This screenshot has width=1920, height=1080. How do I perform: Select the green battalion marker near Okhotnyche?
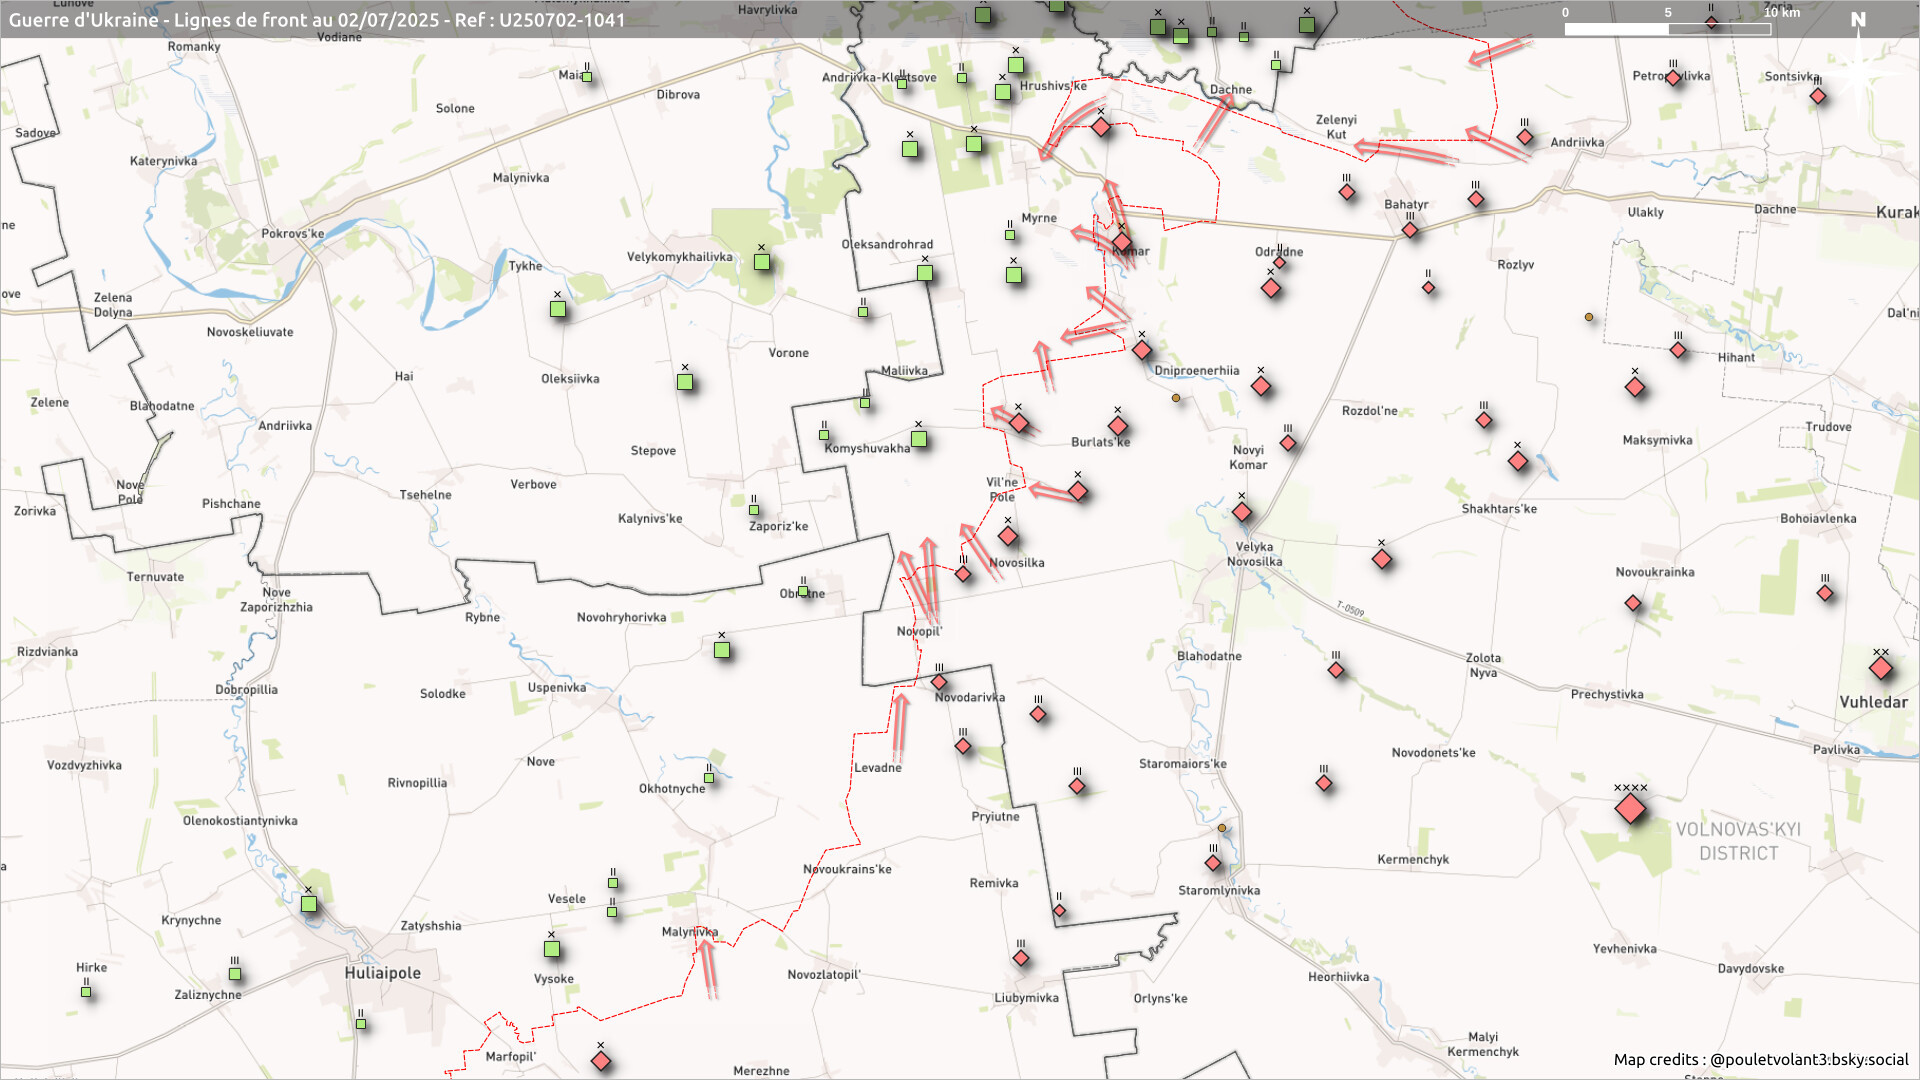coord(709,777)
